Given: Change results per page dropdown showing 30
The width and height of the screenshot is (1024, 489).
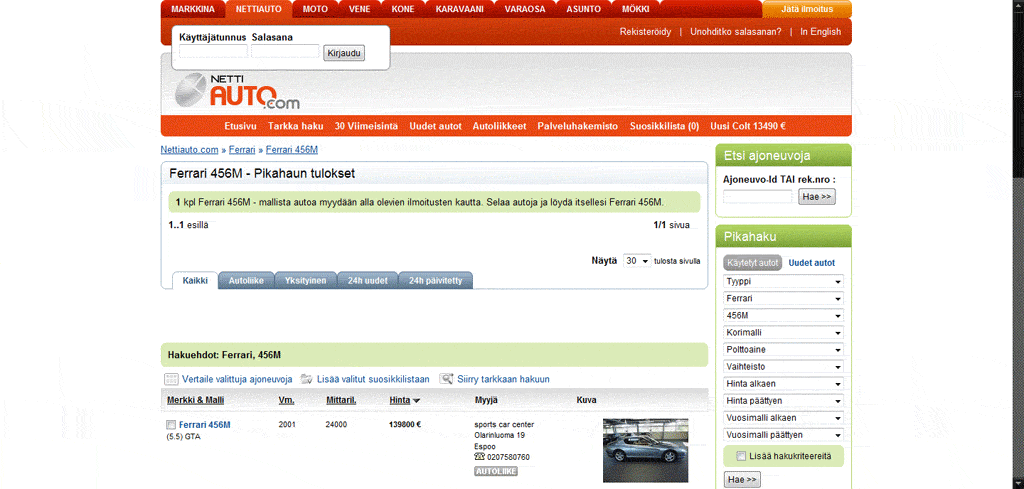Looking at the screenshot, I should pos(637,261).
